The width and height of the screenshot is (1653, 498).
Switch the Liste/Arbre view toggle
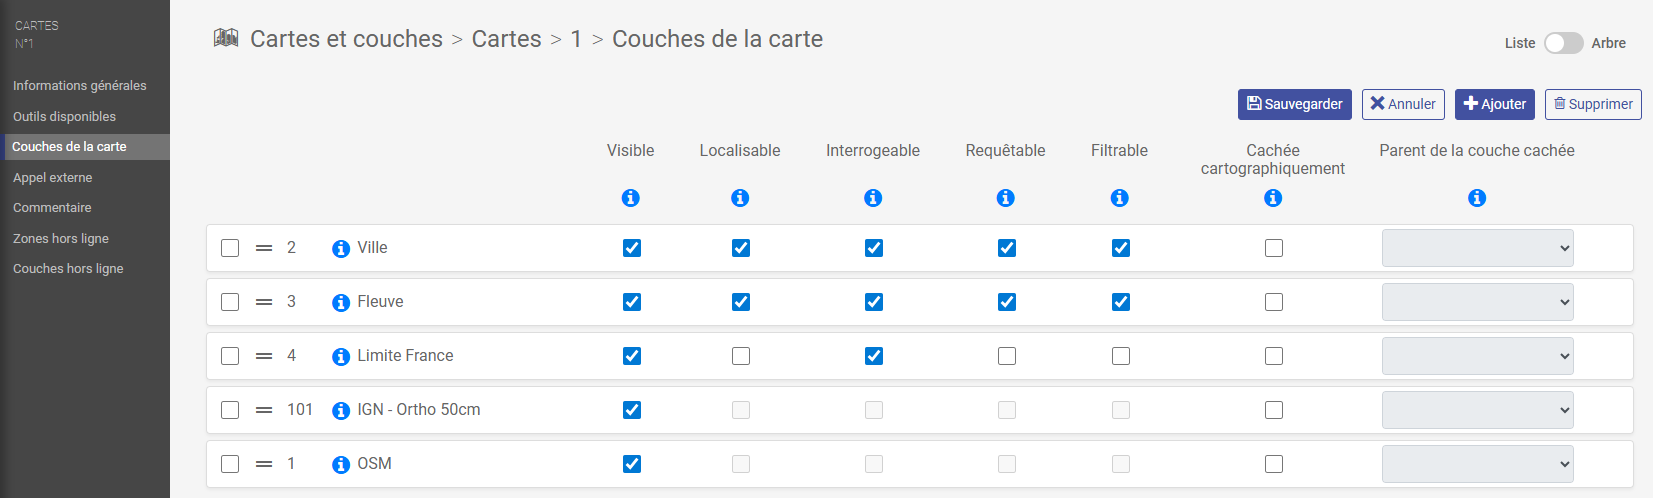point(1563,43)
